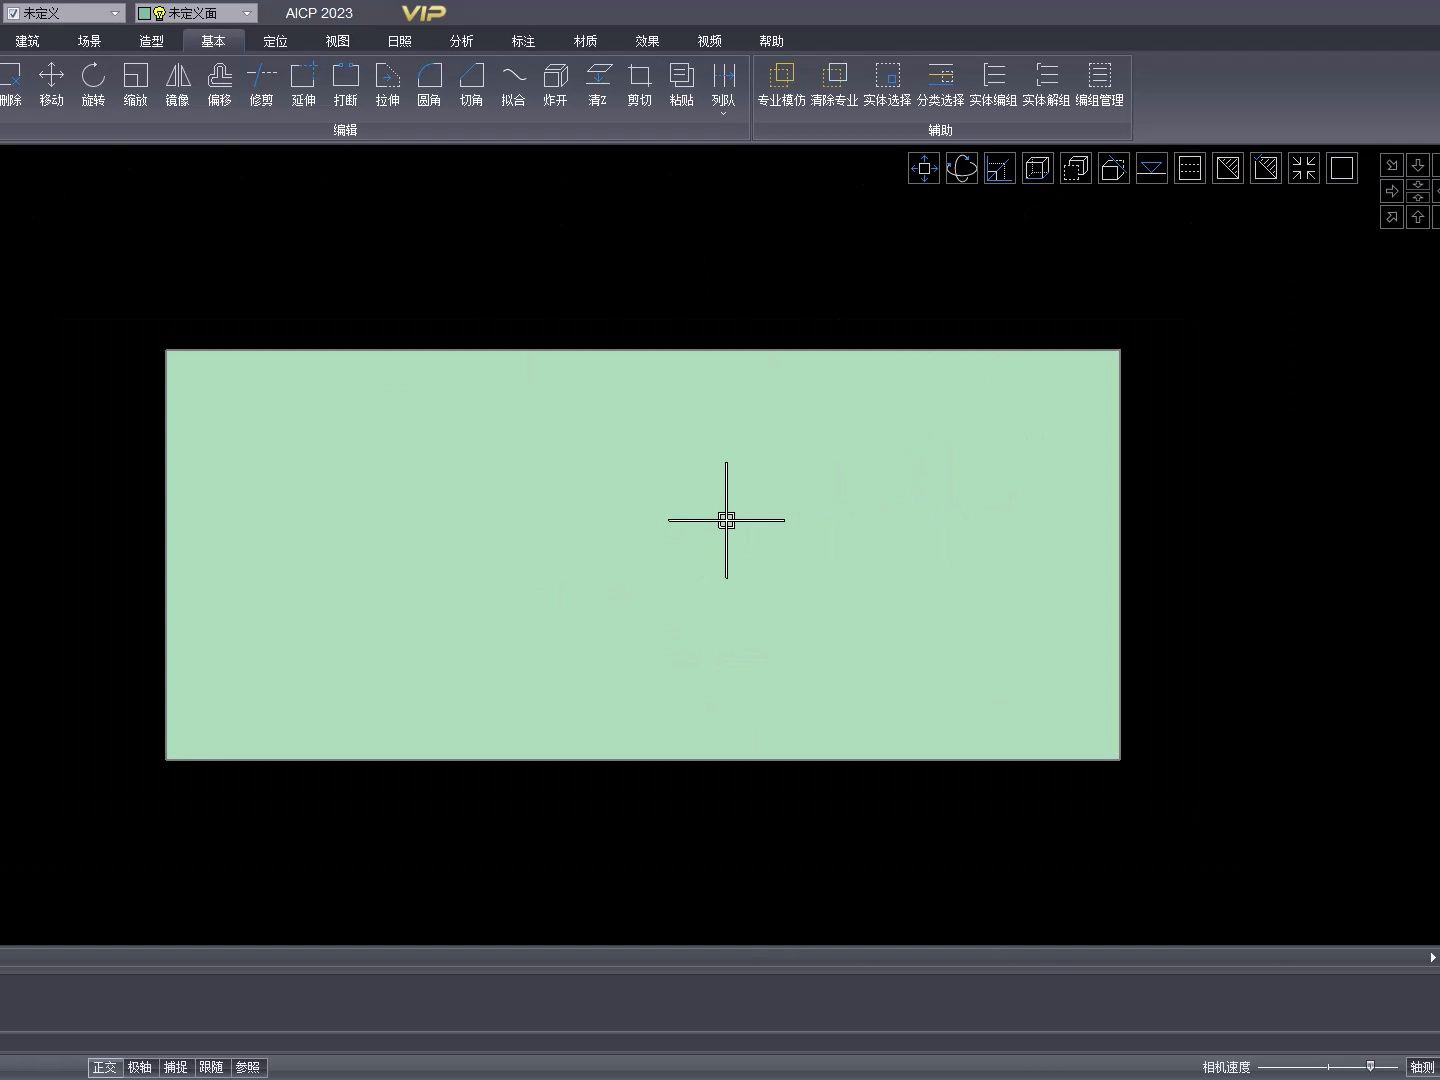Screen dimensions: 1440x1080
Task: Select the 拉伸 (Stretch) tool
Action: click(x=387, y=85)
